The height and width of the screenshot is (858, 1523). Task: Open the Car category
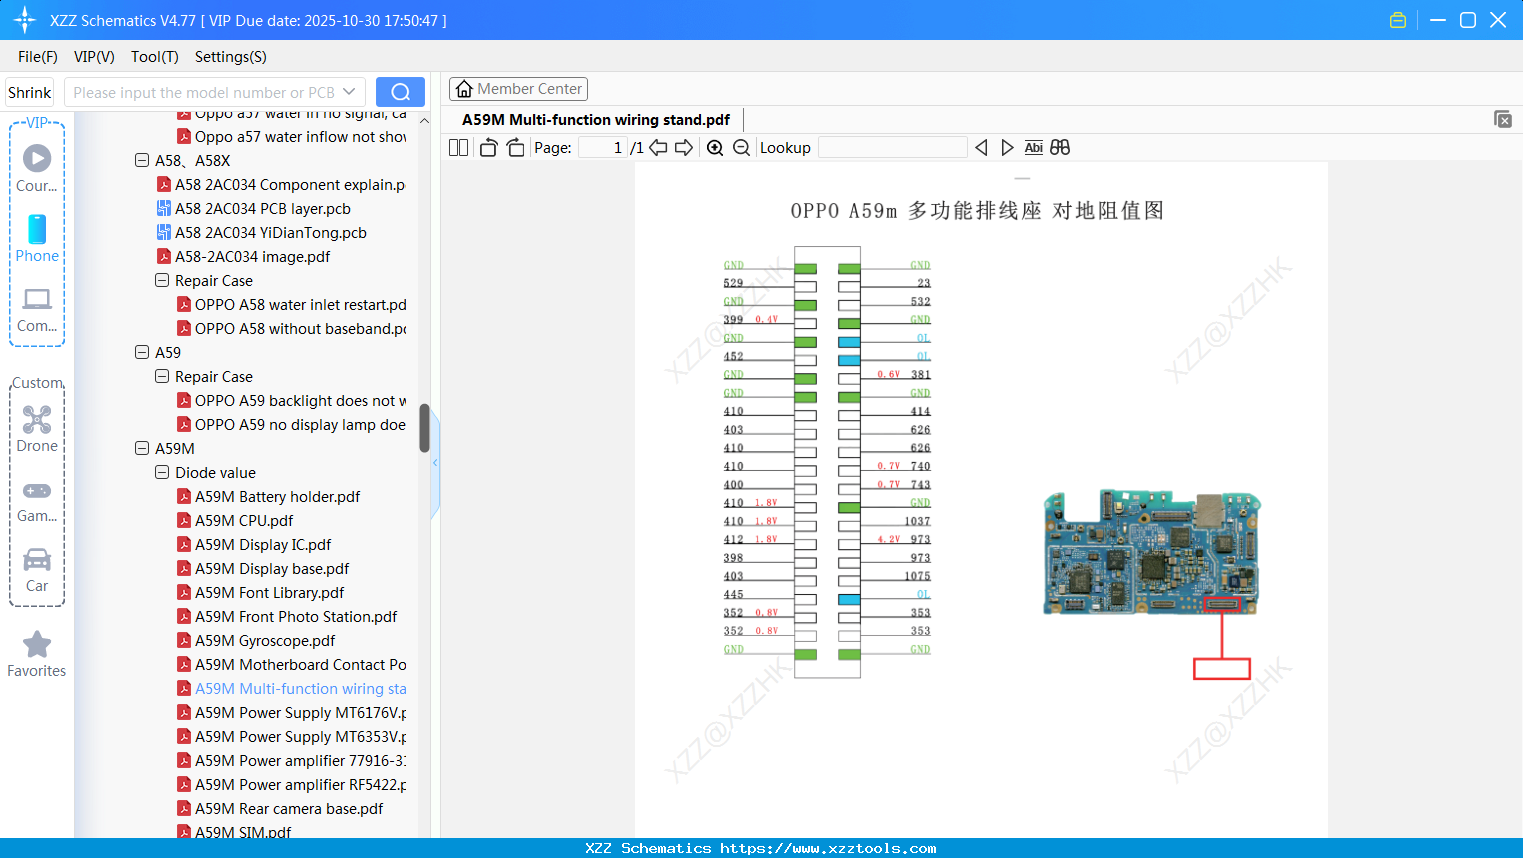[37, 570]
